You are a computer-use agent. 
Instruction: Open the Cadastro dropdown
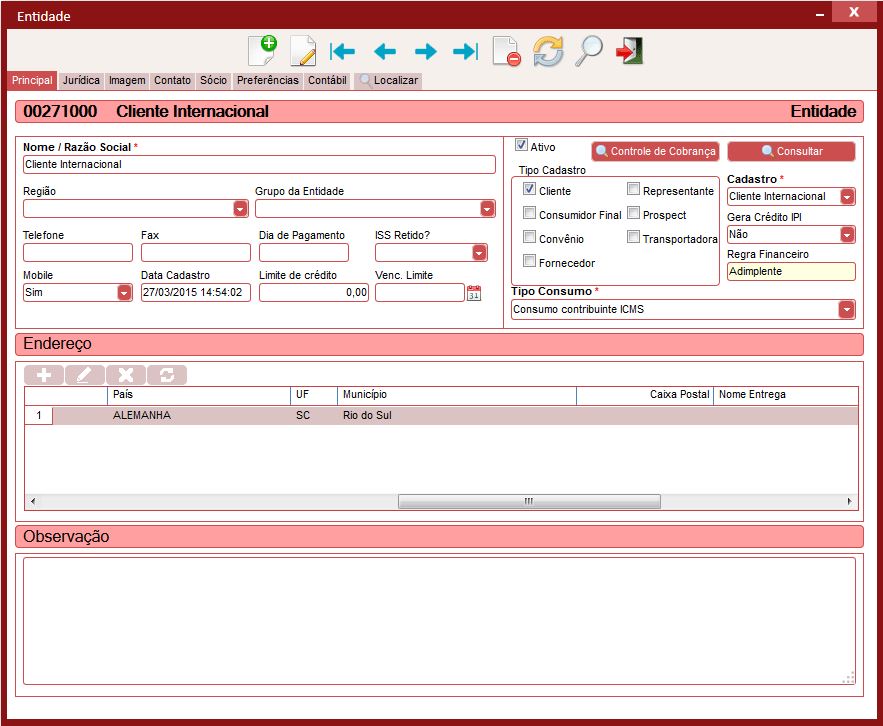pos(847,197)
